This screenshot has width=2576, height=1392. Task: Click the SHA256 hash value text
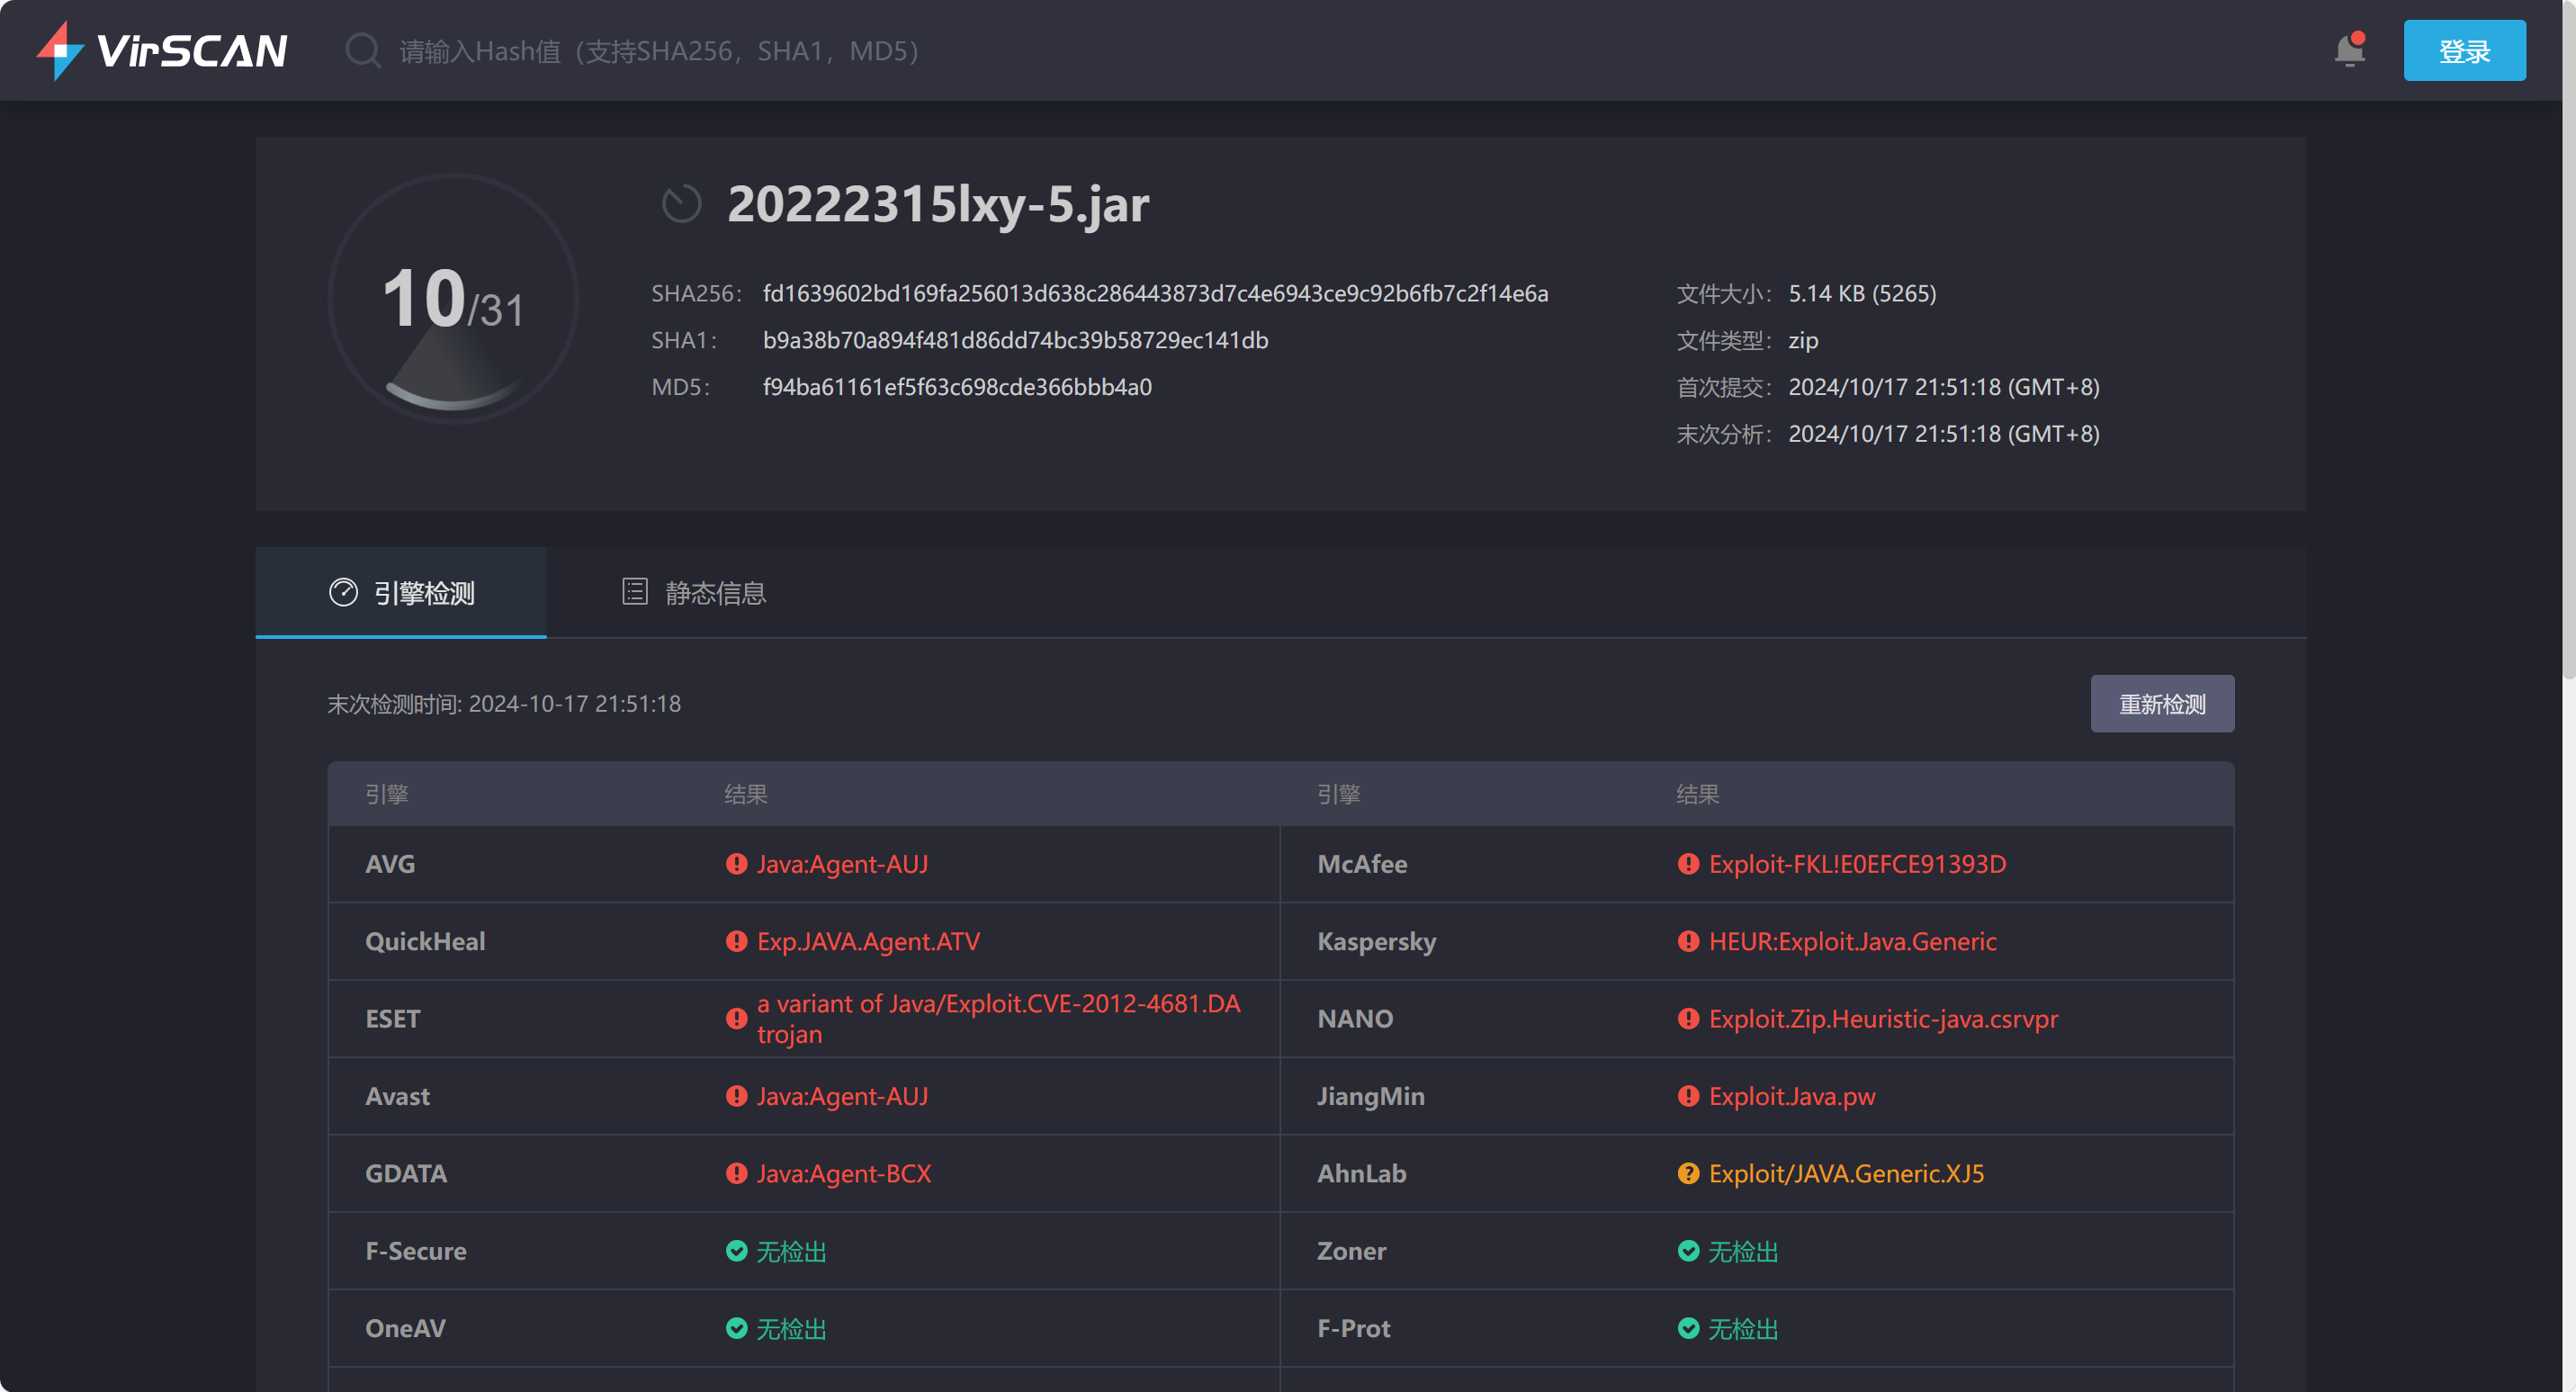point(1155,294)
